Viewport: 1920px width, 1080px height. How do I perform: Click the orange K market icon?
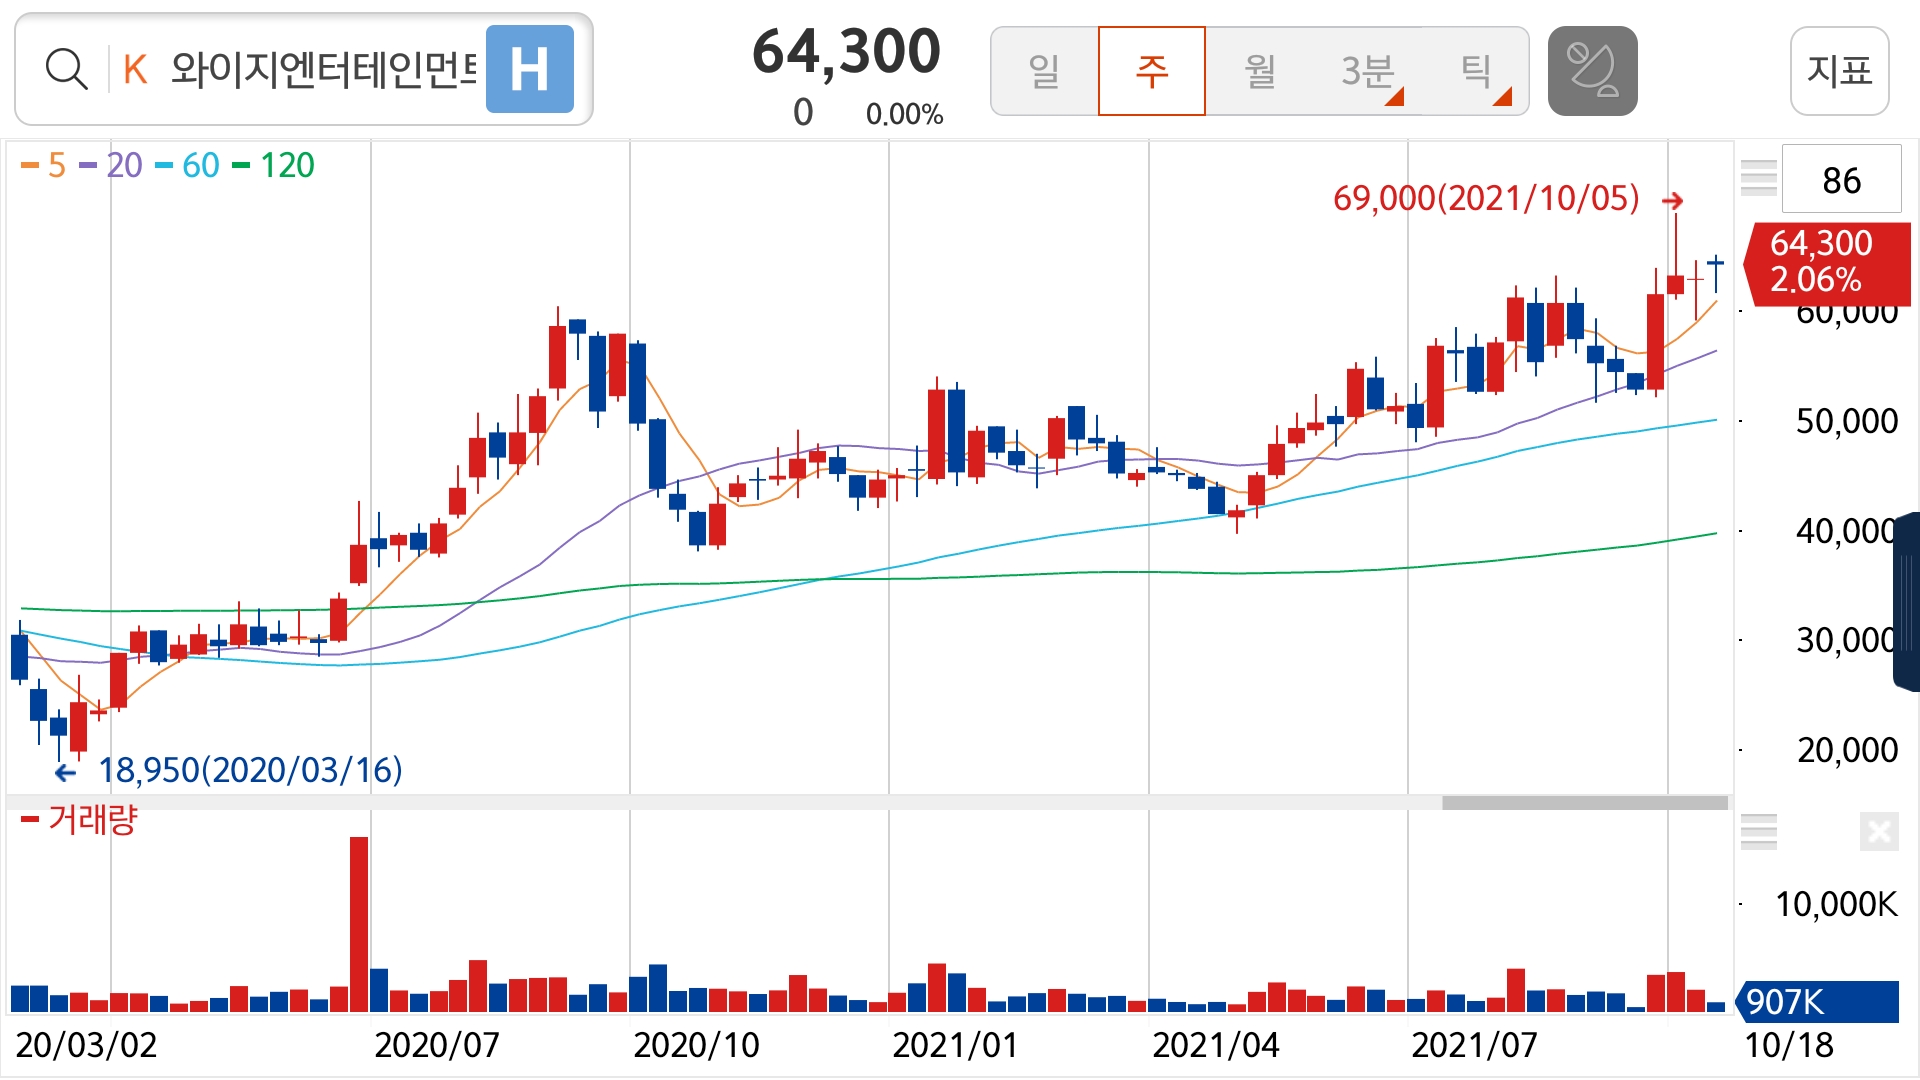tap(135, 70)
